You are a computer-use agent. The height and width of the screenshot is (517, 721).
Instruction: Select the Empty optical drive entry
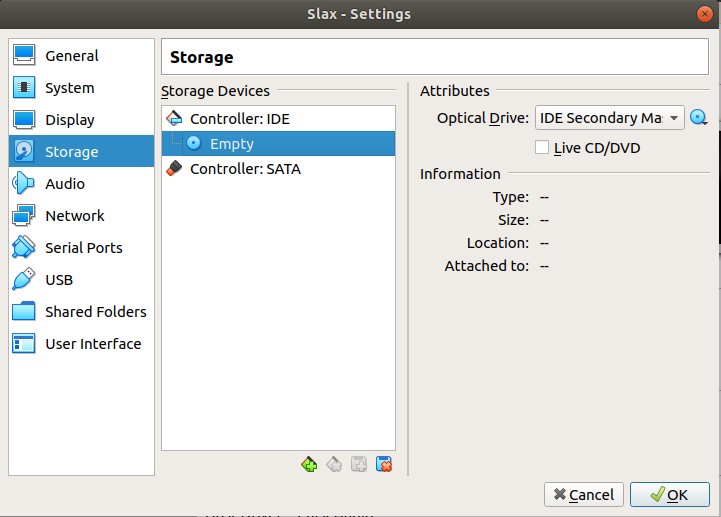[x=278, y=144]
